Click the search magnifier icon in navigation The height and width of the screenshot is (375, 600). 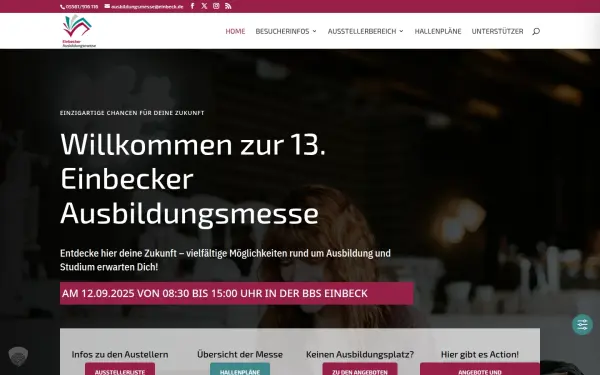536,31
